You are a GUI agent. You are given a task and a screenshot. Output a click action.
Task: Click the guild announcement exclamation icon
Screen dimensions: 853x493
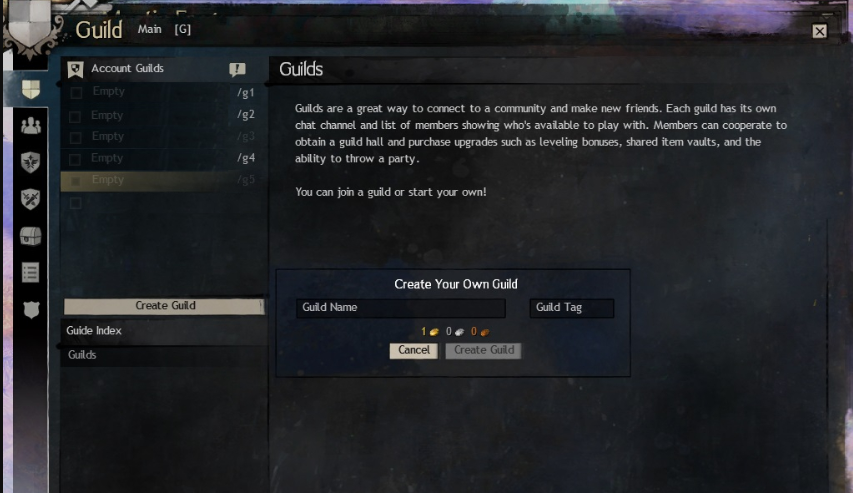click(x=237, y=70)
